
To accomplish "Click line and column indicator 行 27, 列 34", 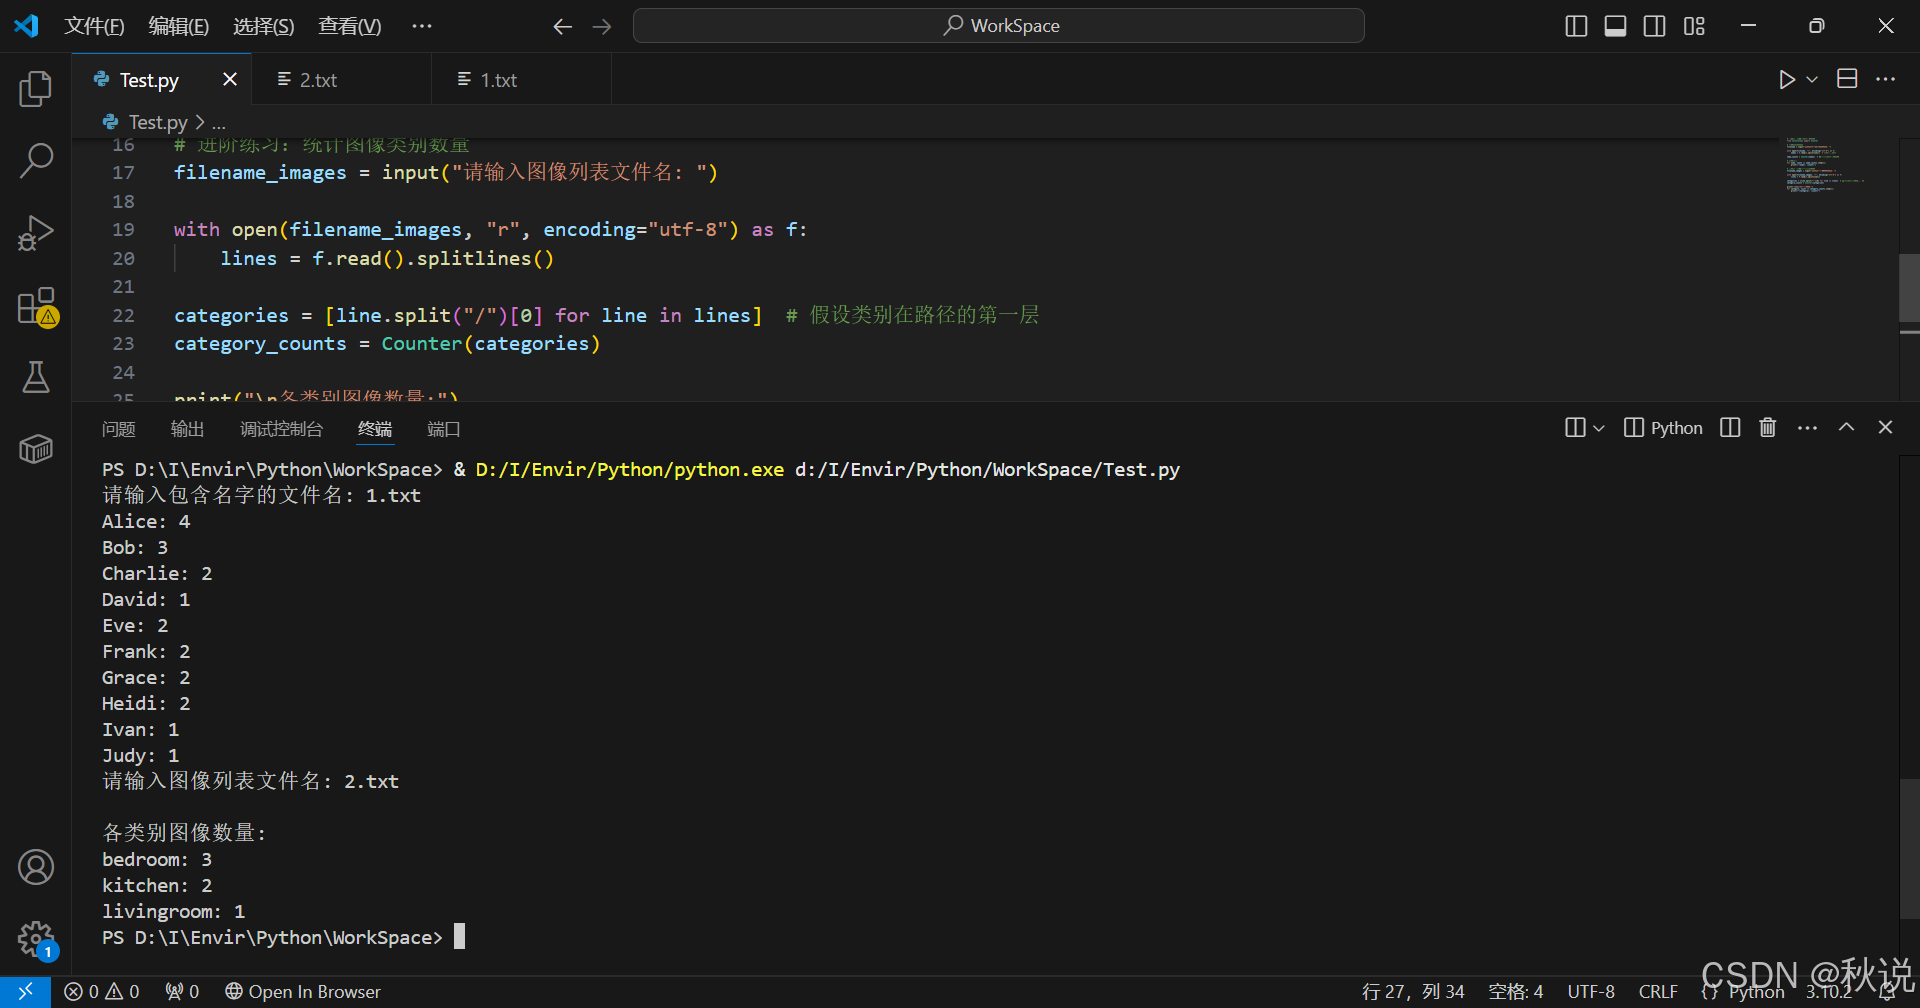I will coord(1413,992).
